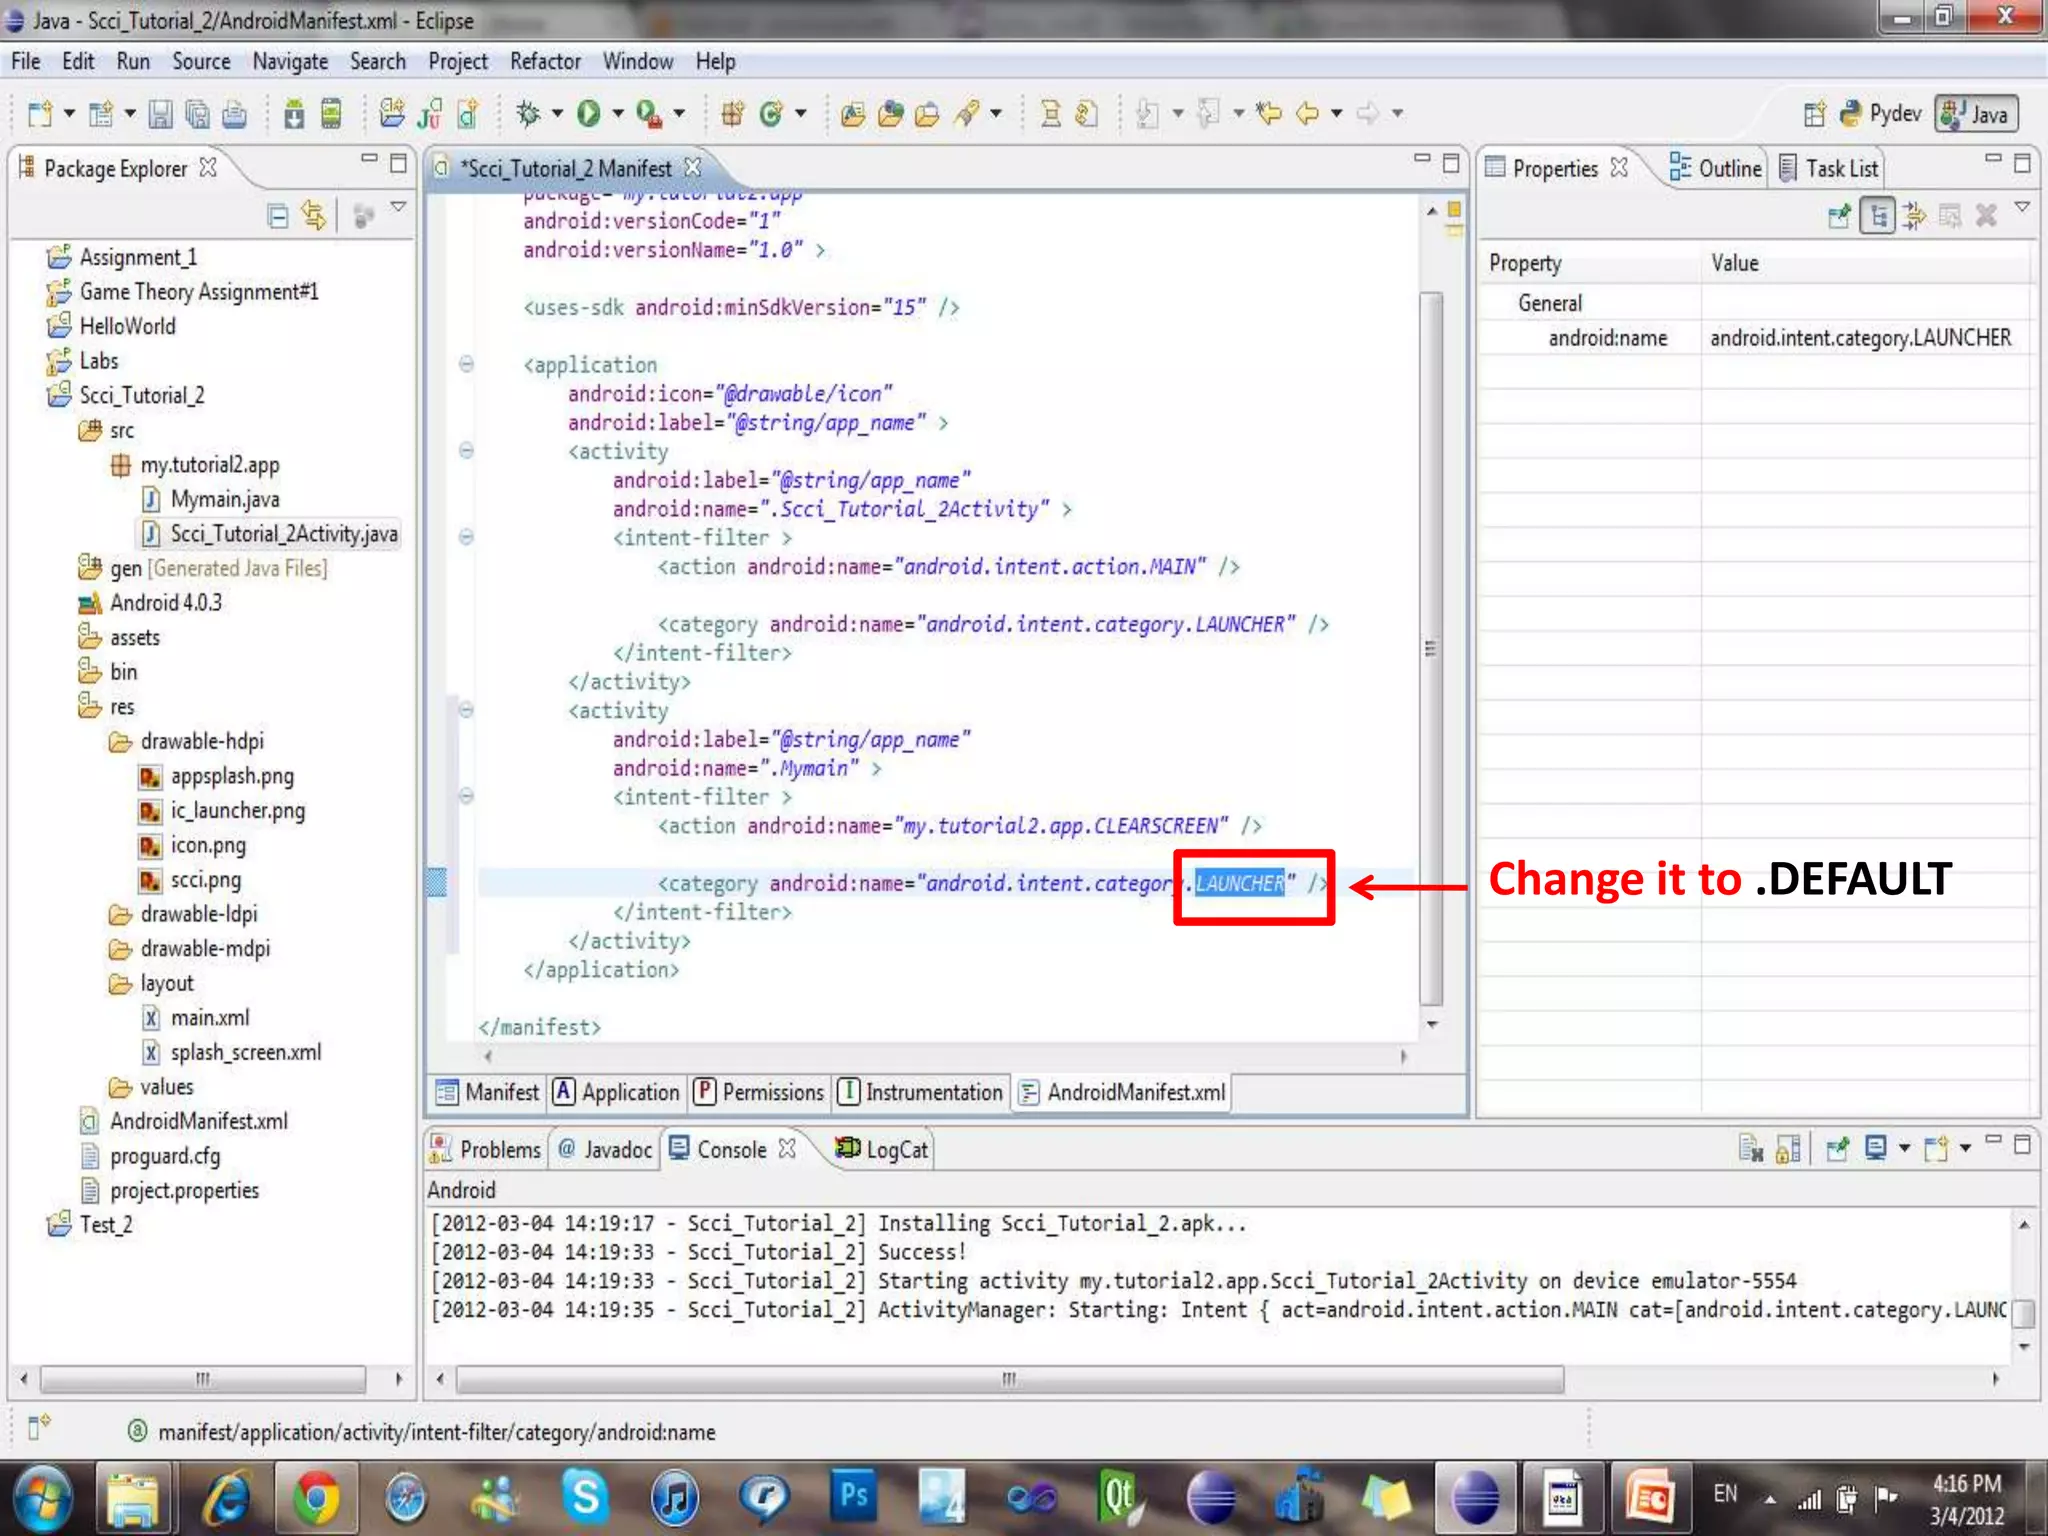2048x1536 pixels.
Task: Select splash_screen.xml in layout folder
Action: coord(232,1052)
